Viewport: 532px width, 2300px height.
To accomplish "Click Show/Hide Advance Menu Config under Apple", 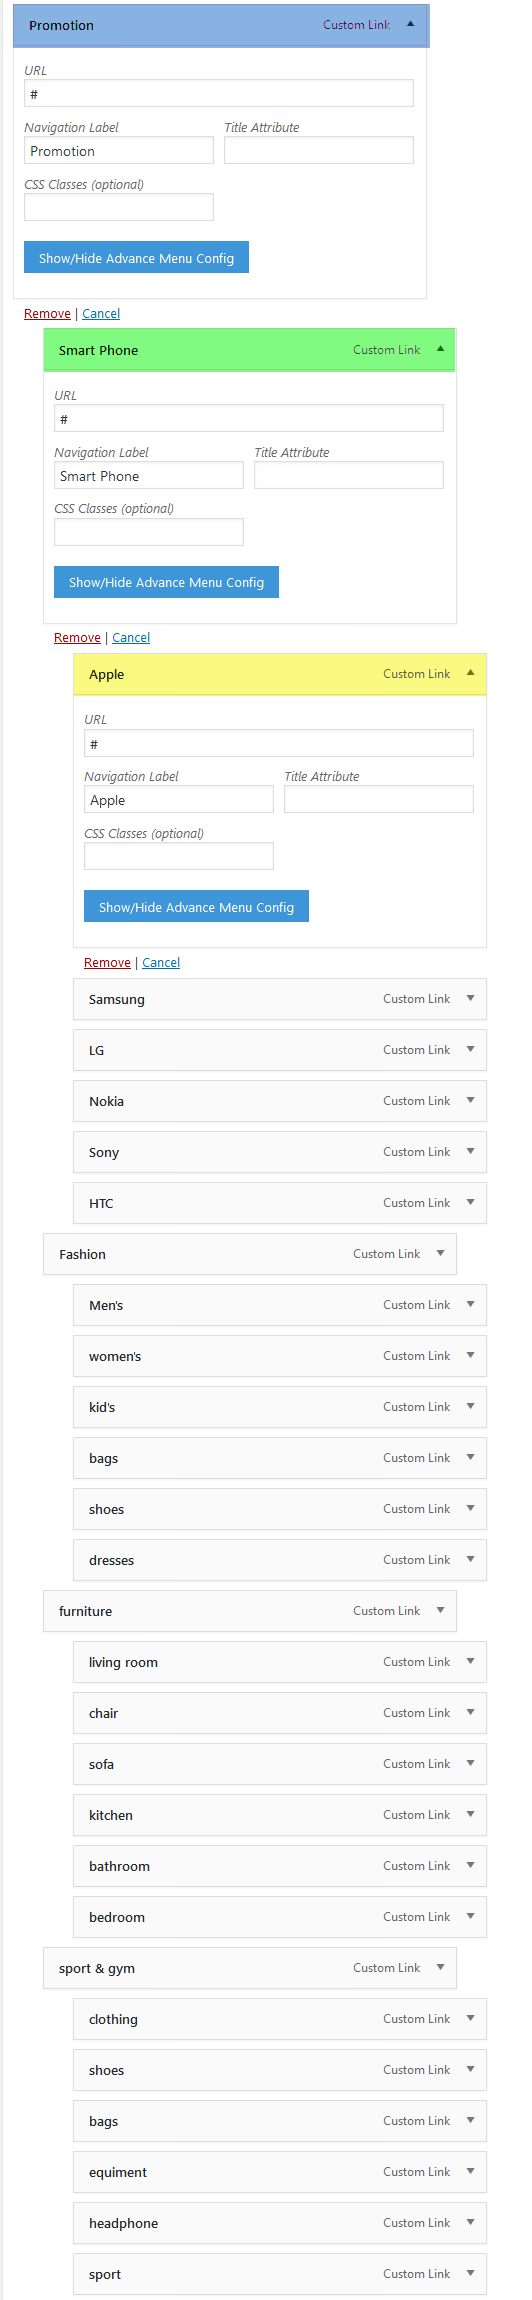I will [196, 907].
